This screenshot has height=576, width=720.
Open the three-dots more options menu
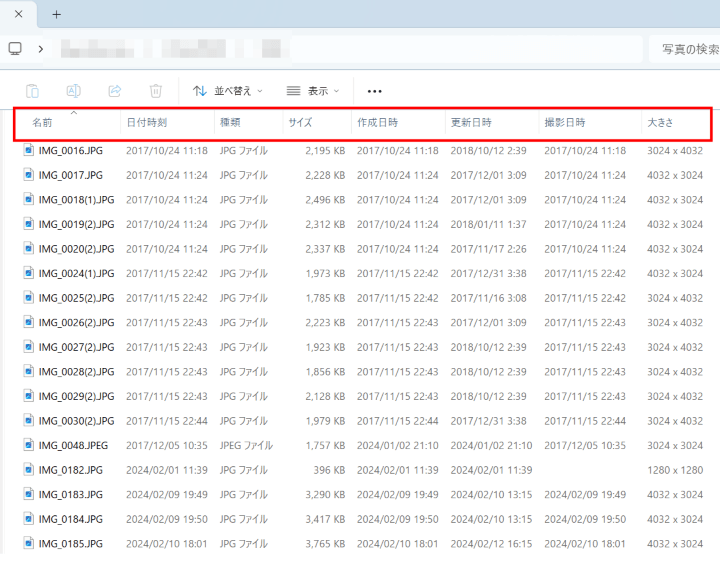click(374, 91)
